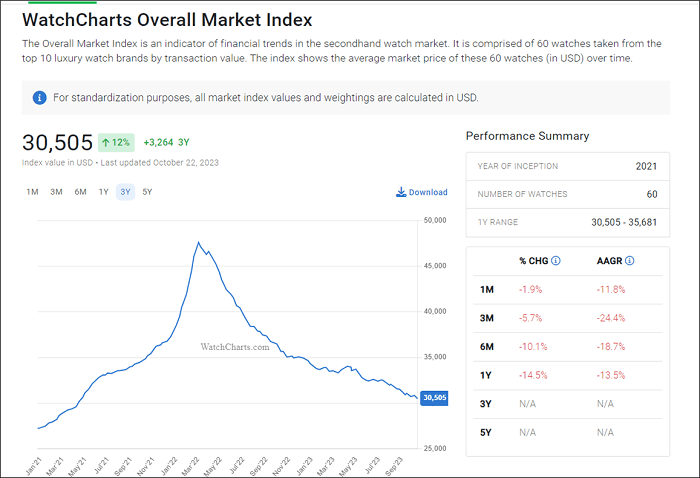The image size is (700, 478).
Task: Click the 30,505 price label on chart
Action: point(434,398)
